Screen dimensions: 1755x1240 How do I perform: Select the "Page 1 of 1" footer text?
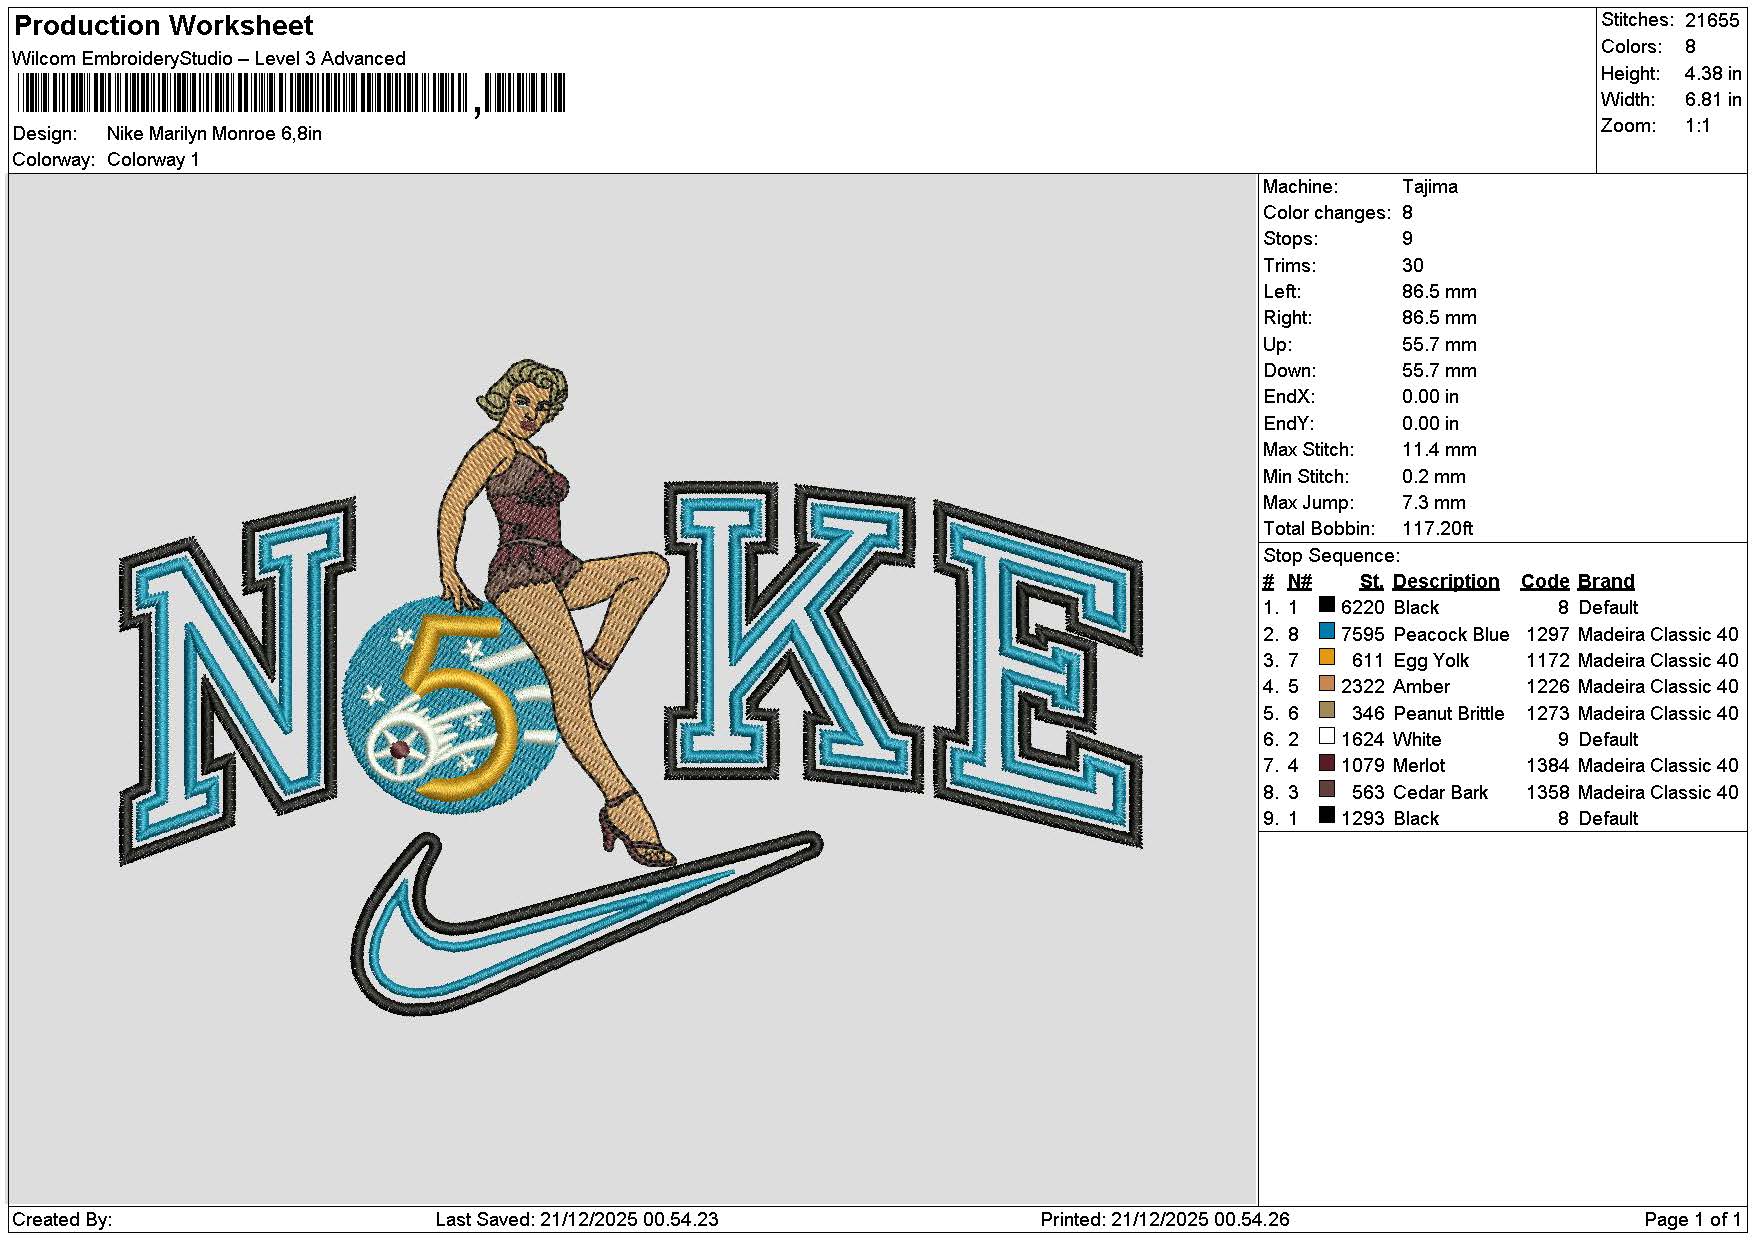coord(1693,1220)
